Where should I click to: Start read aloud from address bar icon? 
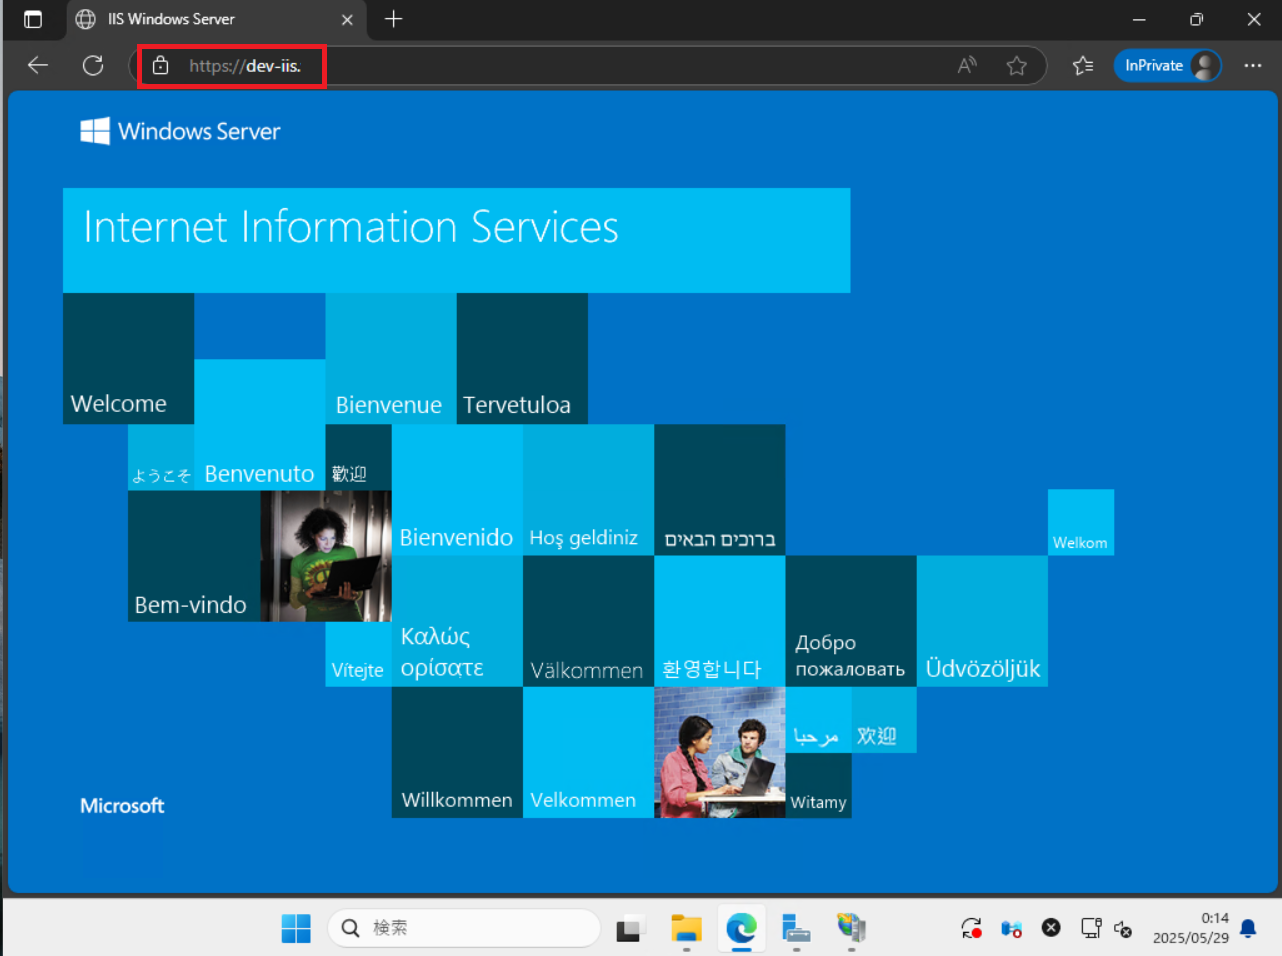point(967,66)
